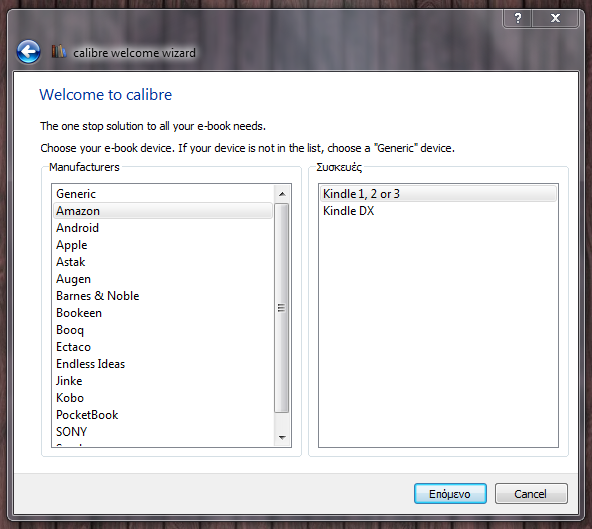Click the Manufacturers list scrollbar thumb

[x=282, y=308]
